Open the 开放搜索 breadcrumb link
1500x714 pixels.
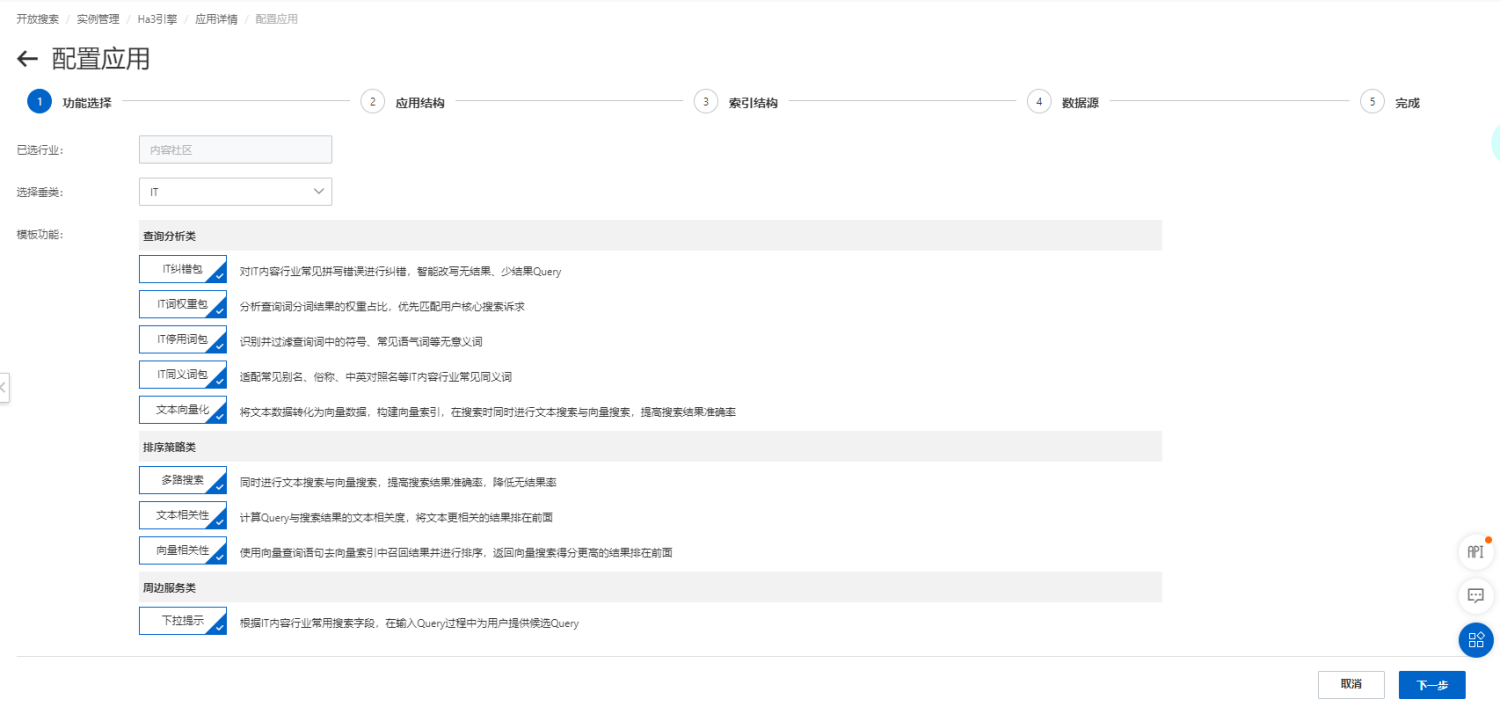[37, 19]
